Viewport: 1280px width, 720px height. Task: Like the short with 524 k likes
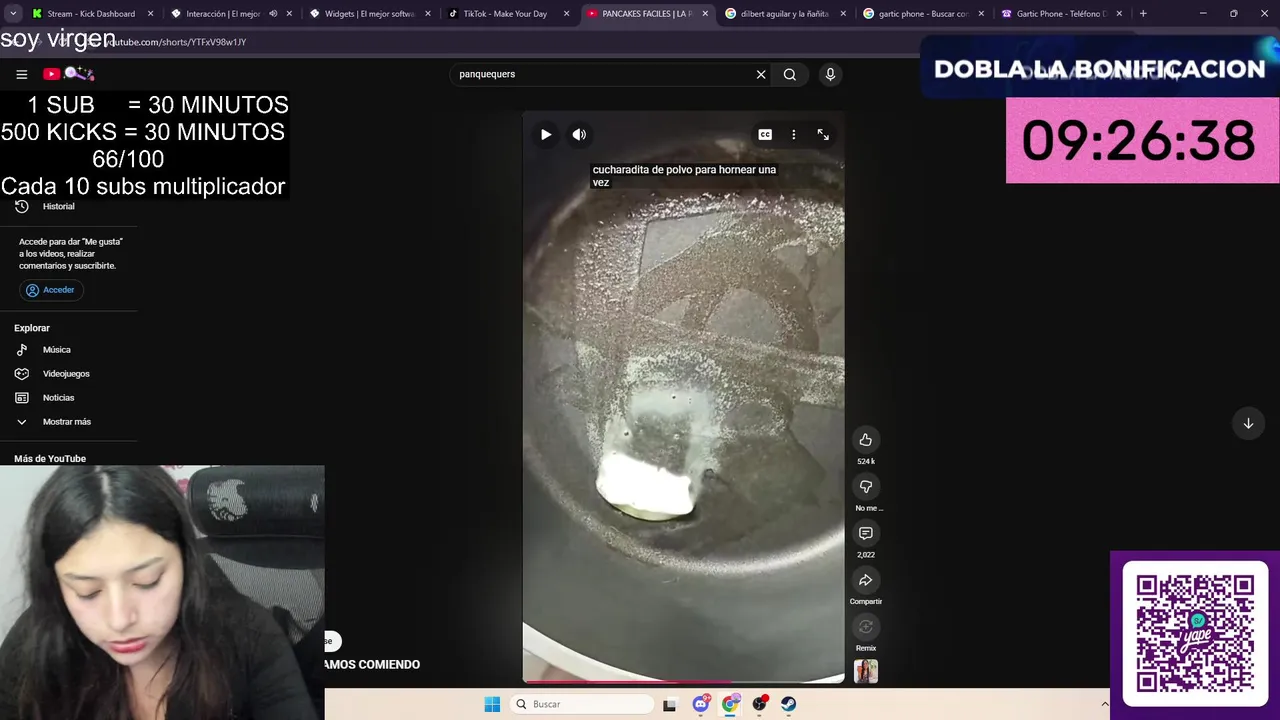tap(866, 440)
